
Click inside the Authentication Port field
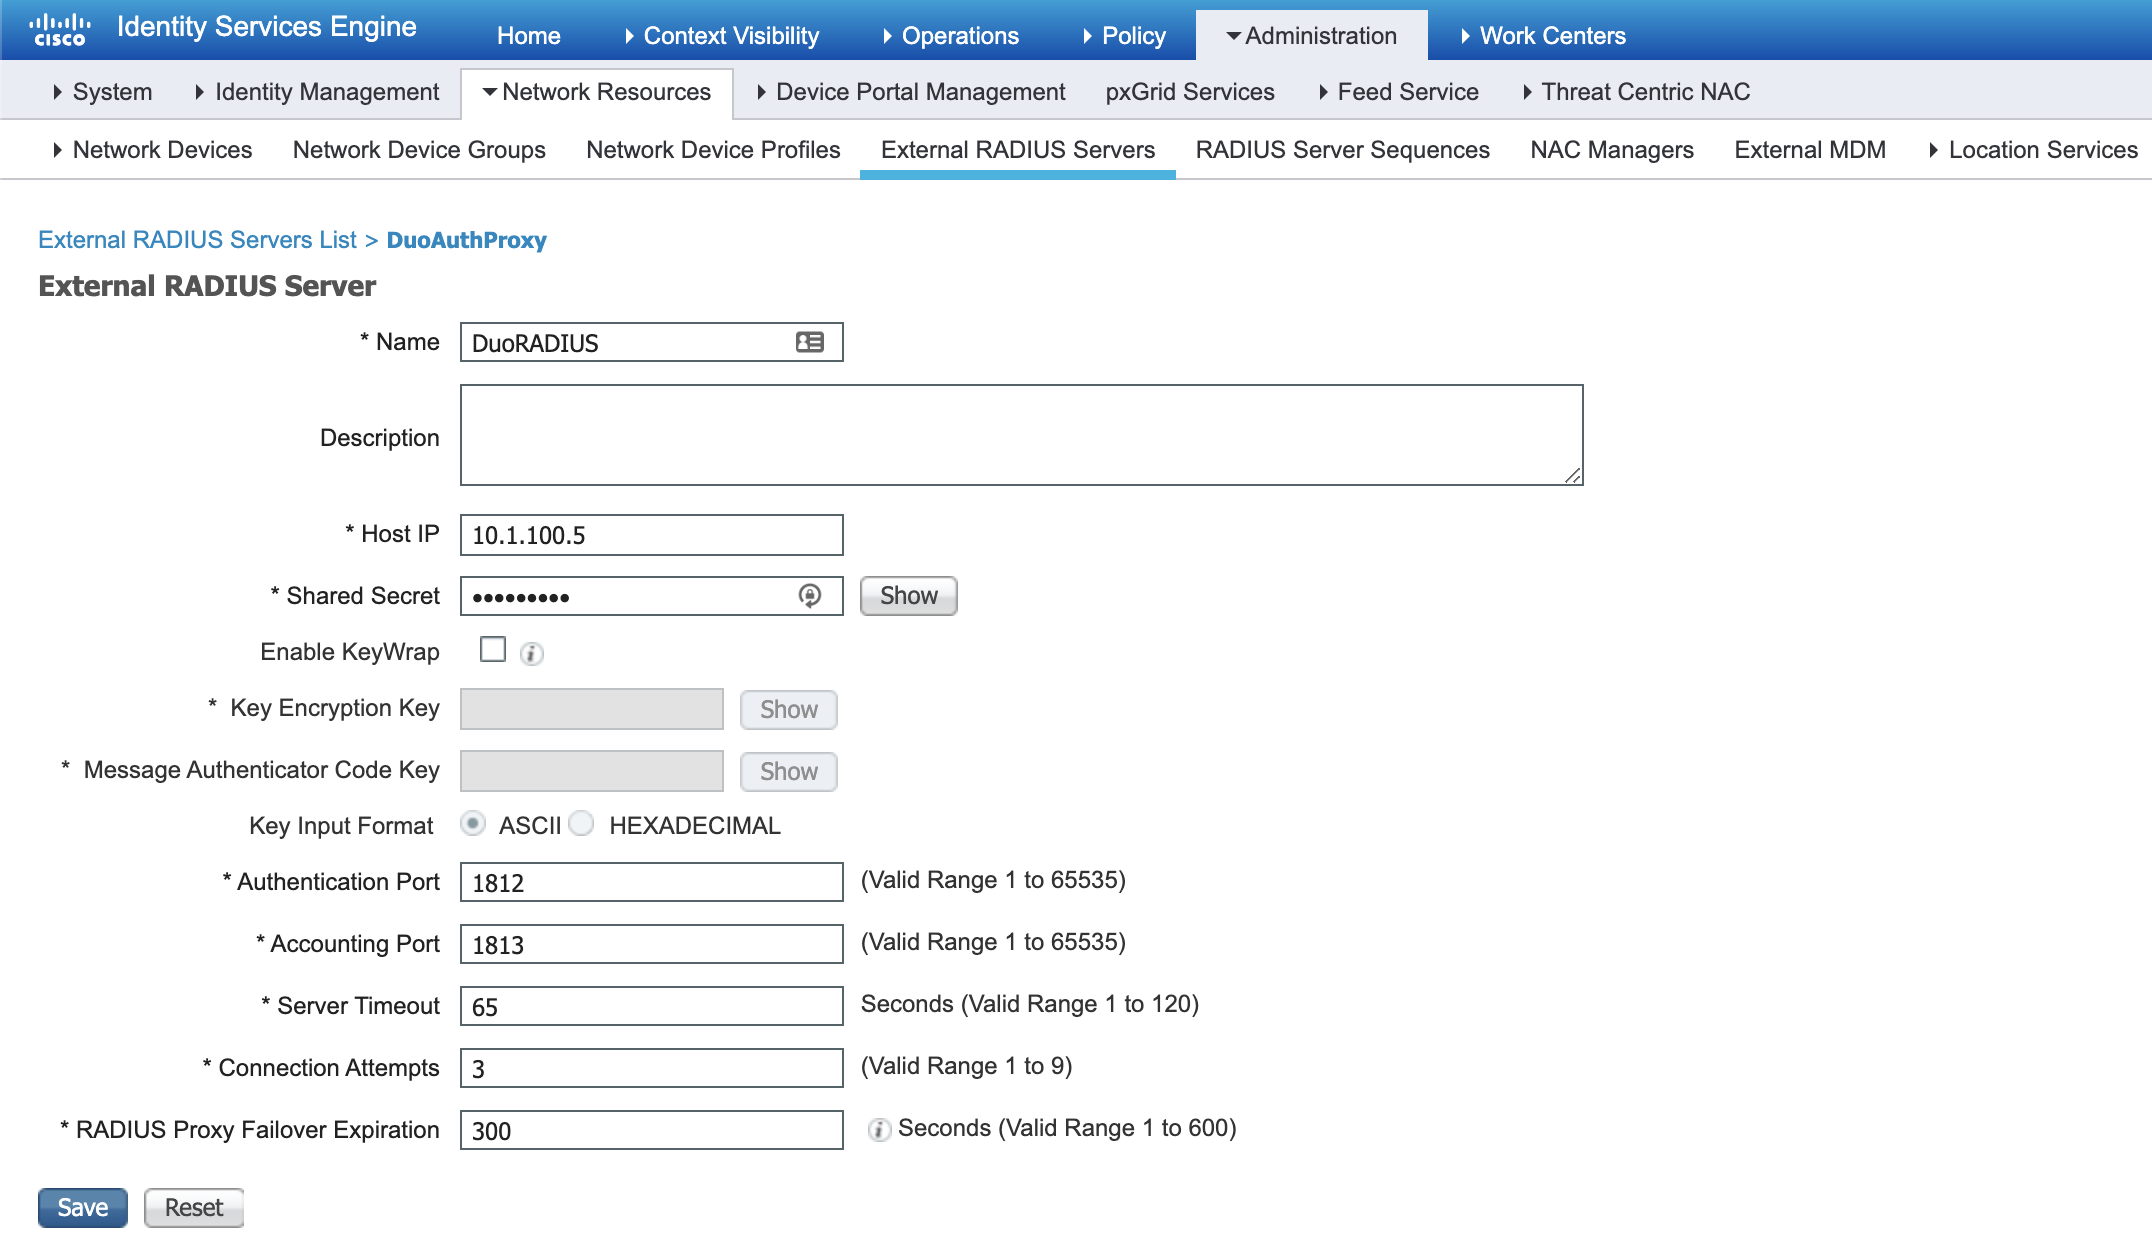(650, 882)
